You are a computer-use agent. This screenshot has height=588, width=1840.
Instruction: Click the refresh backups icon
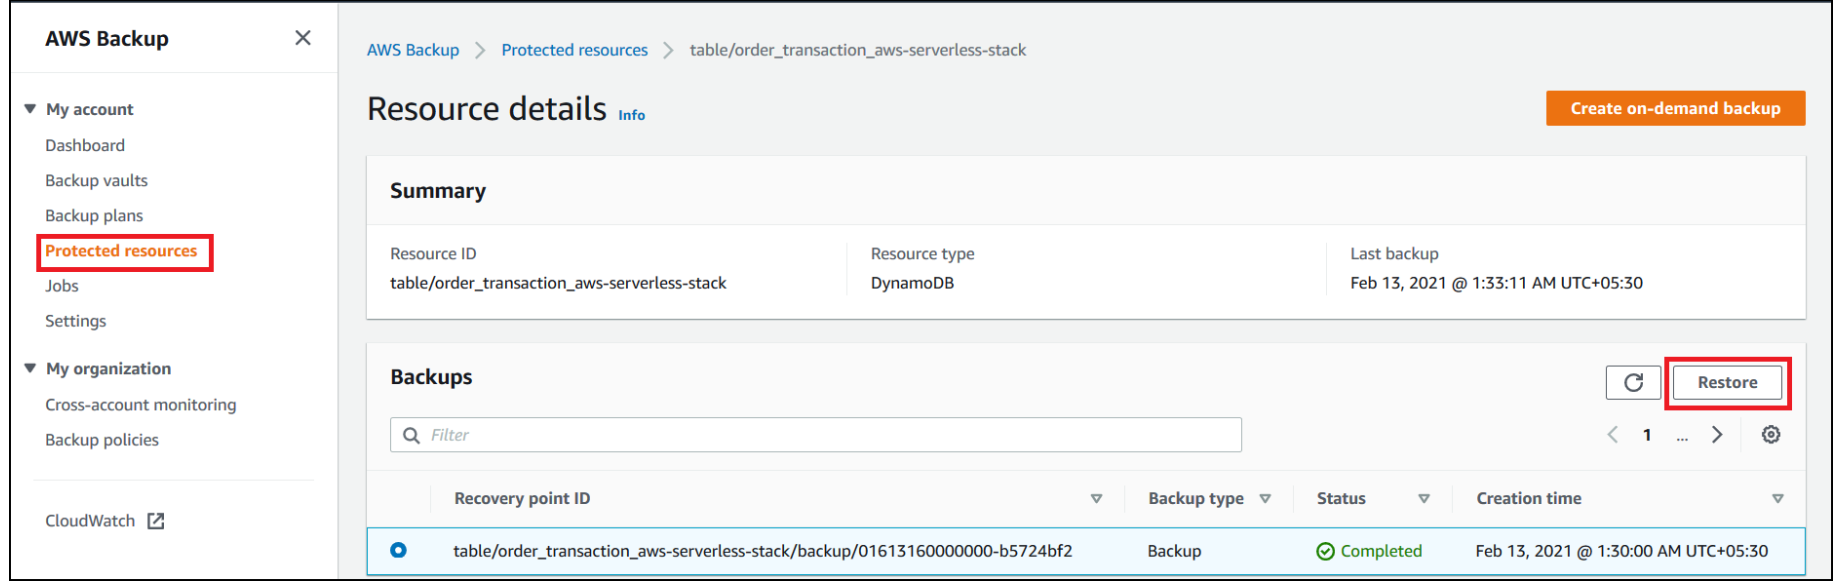pos(1633,383)
